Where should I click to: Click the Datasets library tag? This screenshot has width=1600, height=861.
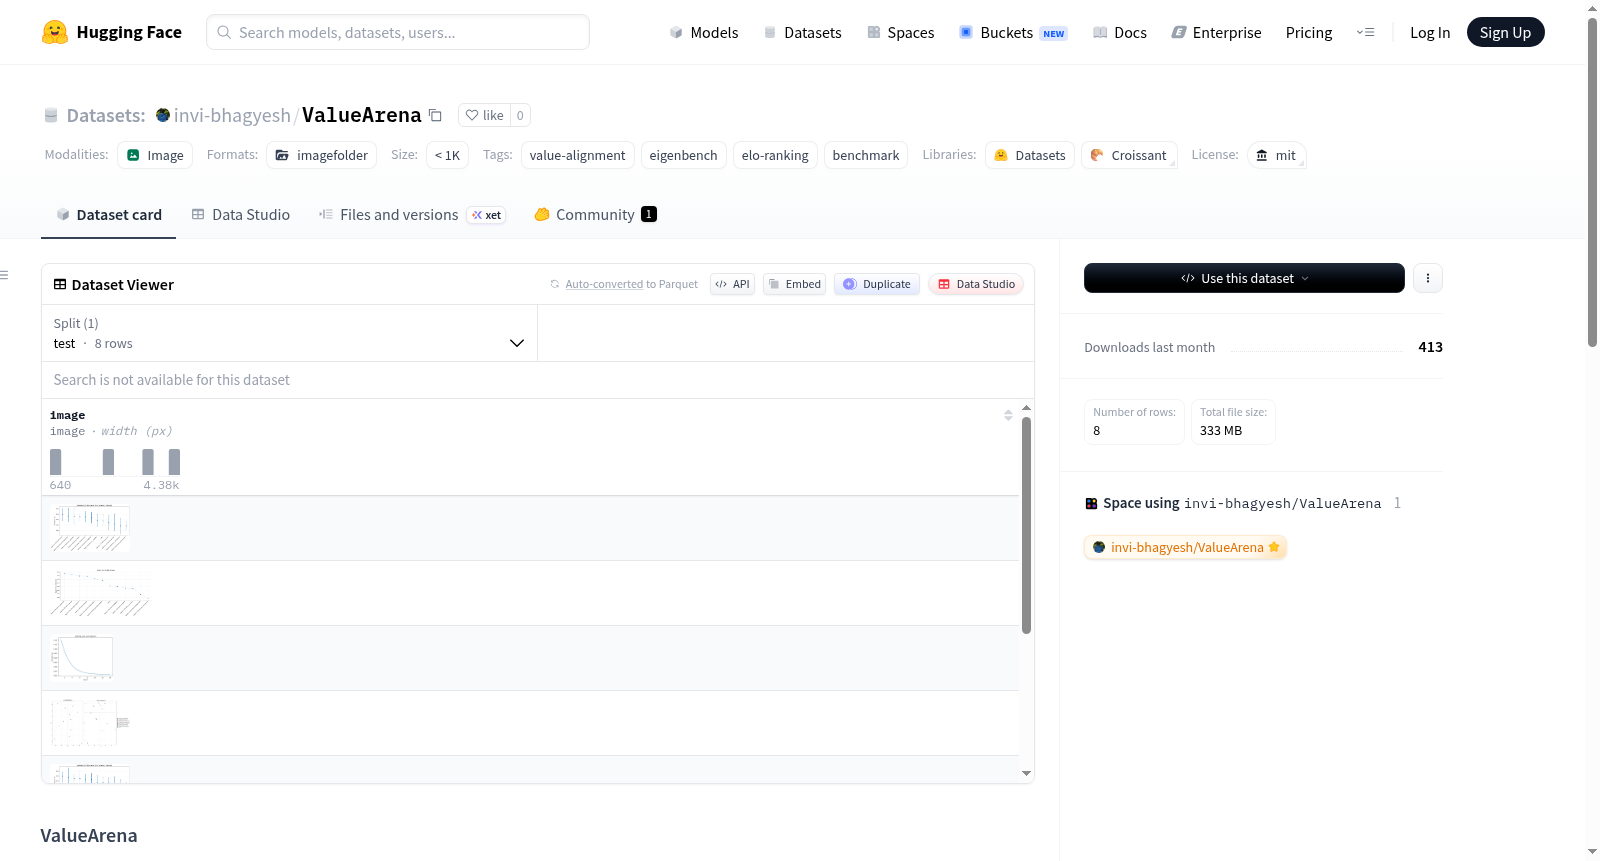(x=1030, y=155)
